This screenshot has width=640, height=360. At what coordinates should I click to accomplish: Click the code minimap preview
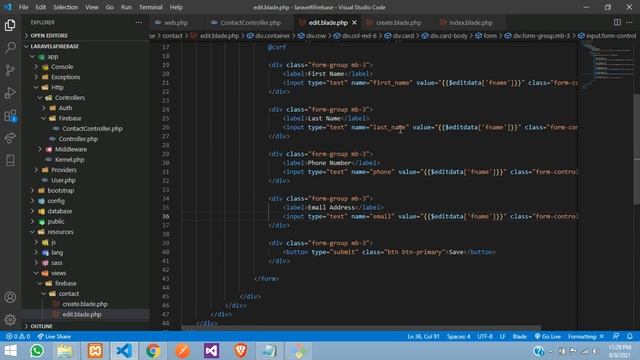point(606,65)
